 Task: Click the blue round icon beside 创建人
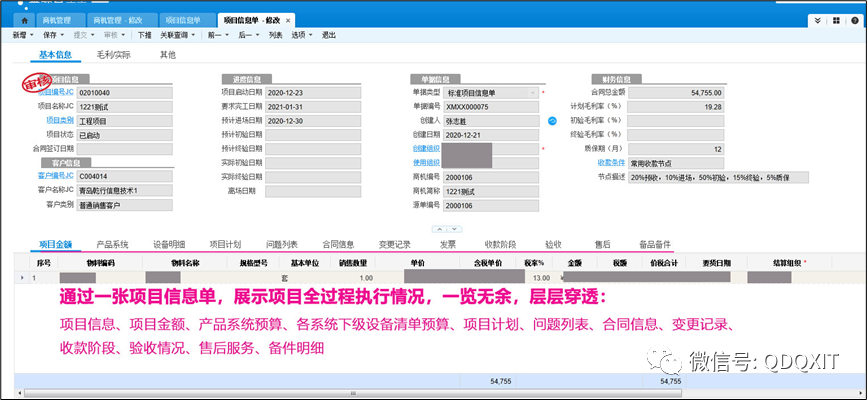pos(551,121)
